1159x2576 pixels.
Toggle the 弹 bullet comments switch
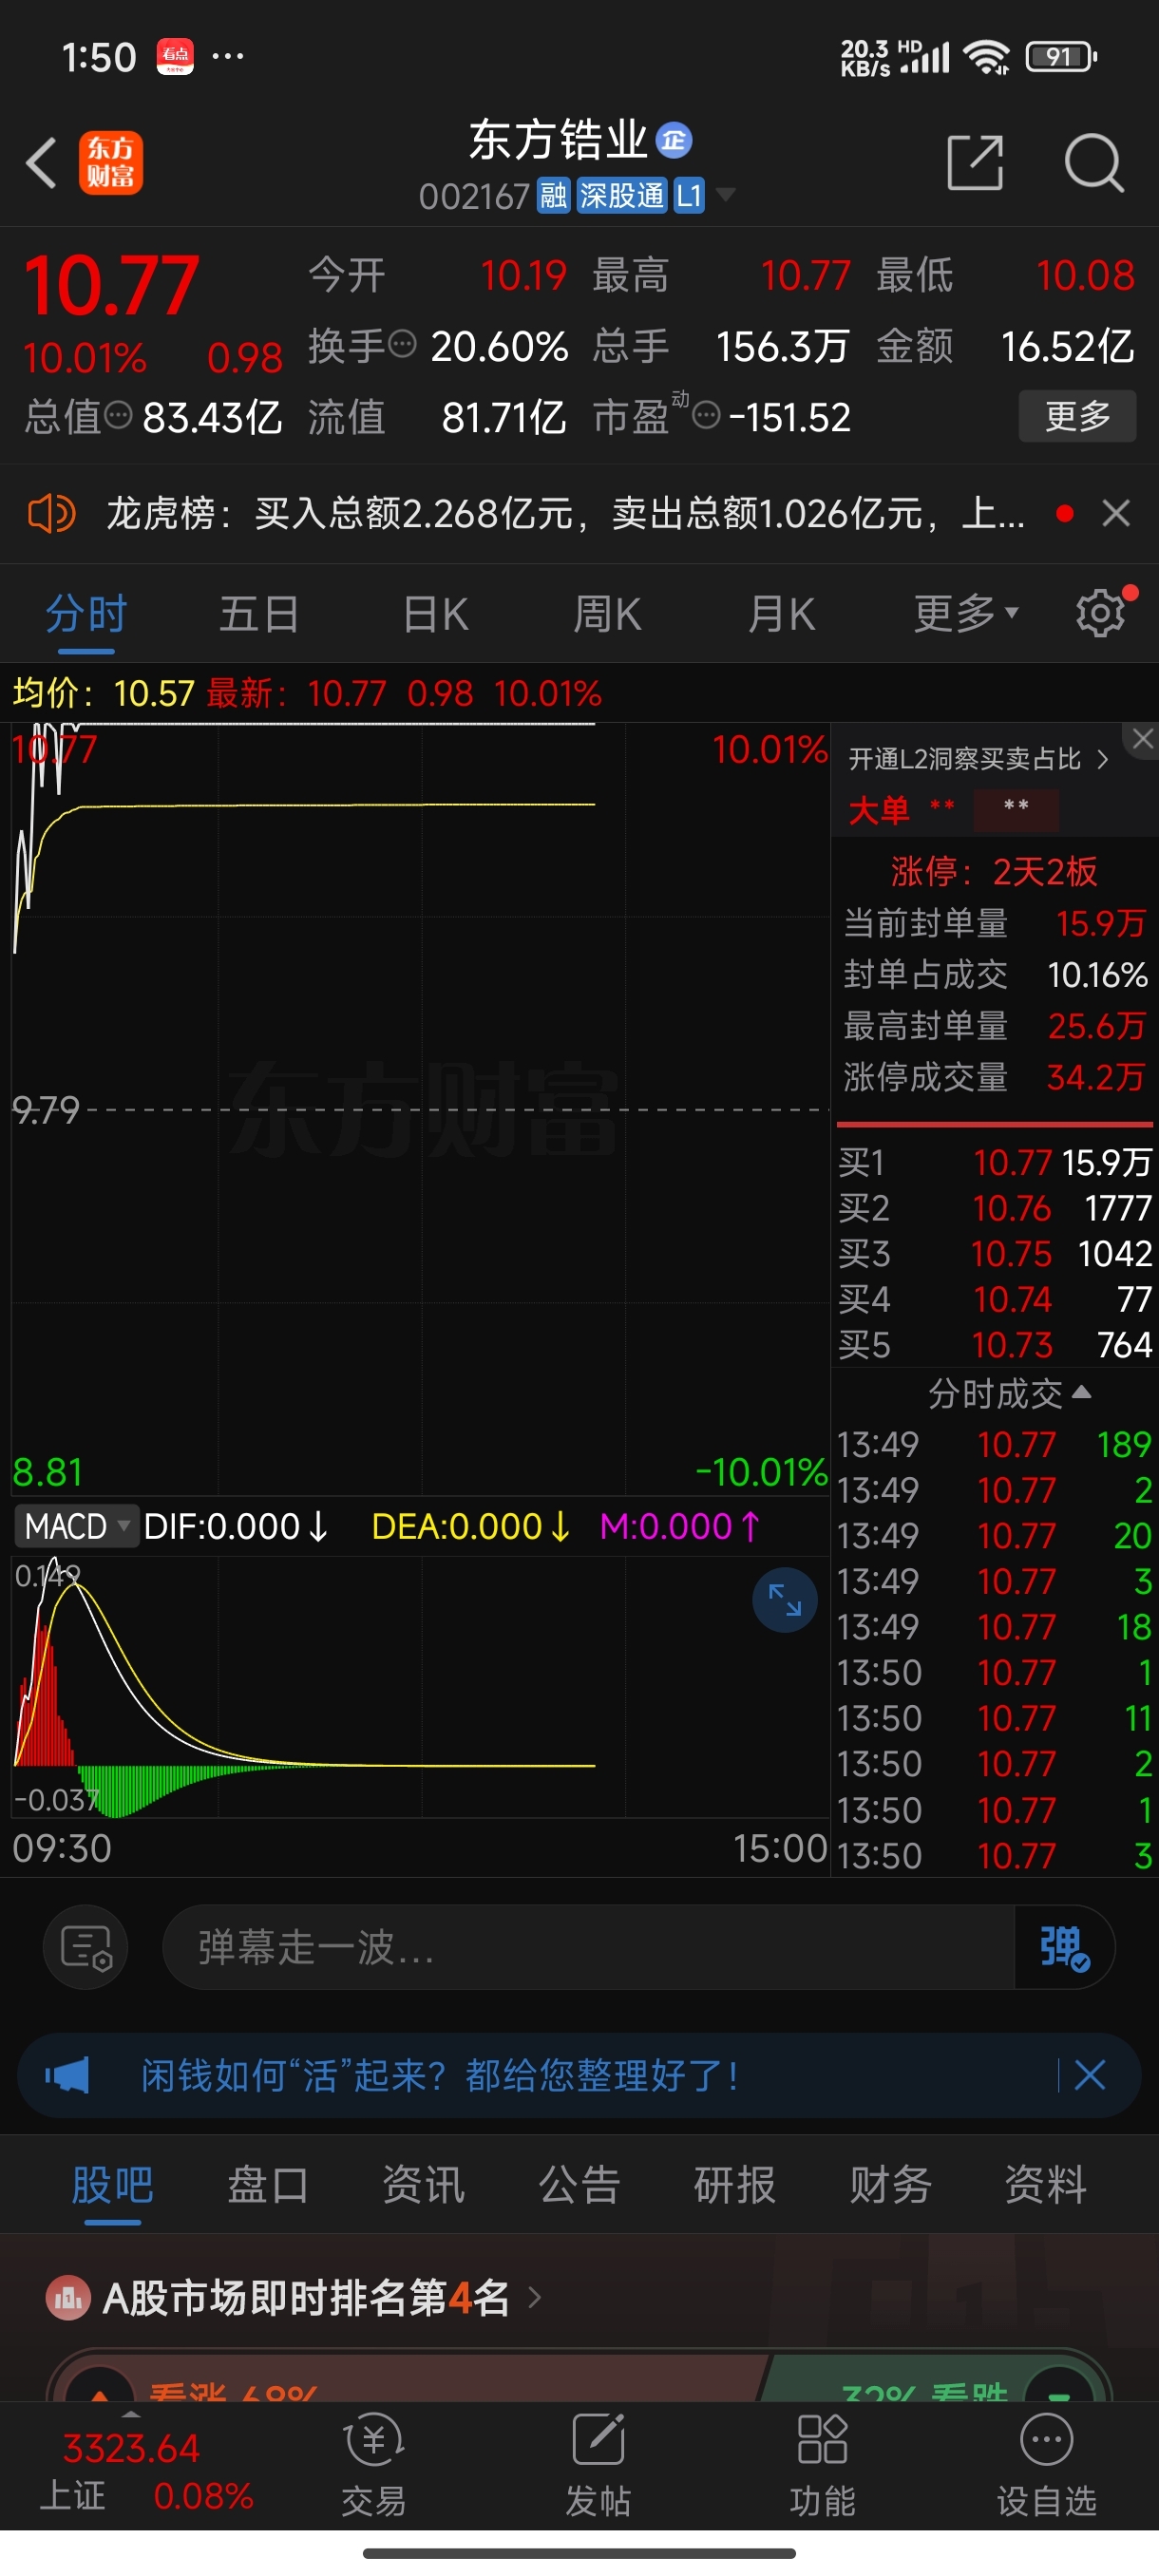coord(1064,1947)
